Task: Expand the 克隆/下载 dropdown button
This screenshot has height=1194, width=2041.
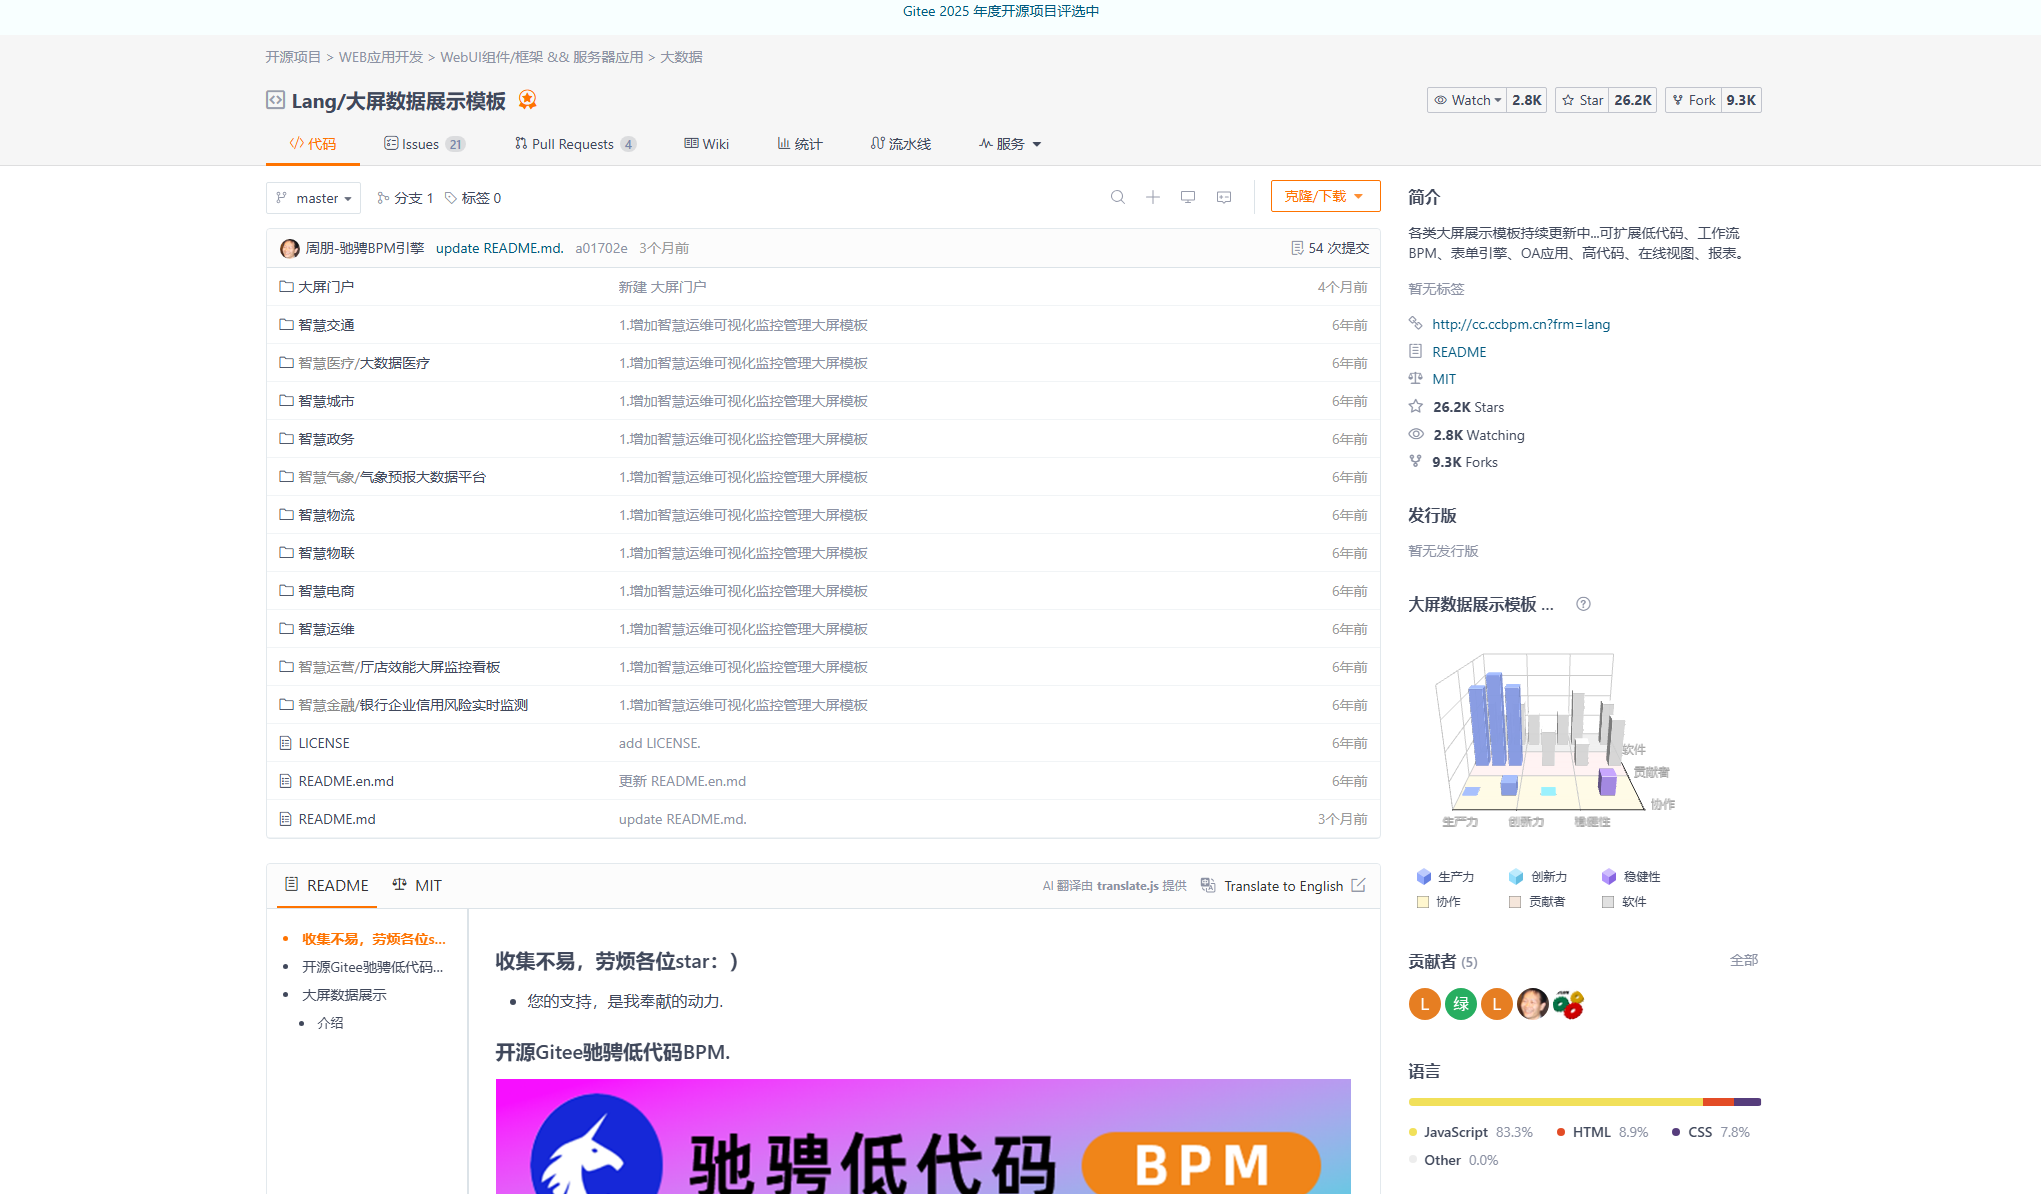Action: click(1324, 196)
